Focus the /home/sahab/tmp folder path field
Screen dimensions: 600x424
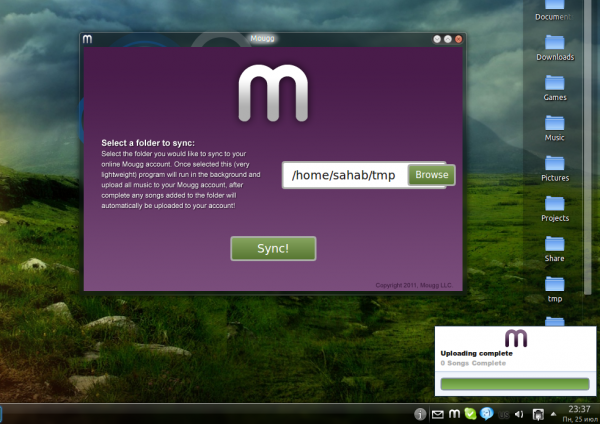345,175
